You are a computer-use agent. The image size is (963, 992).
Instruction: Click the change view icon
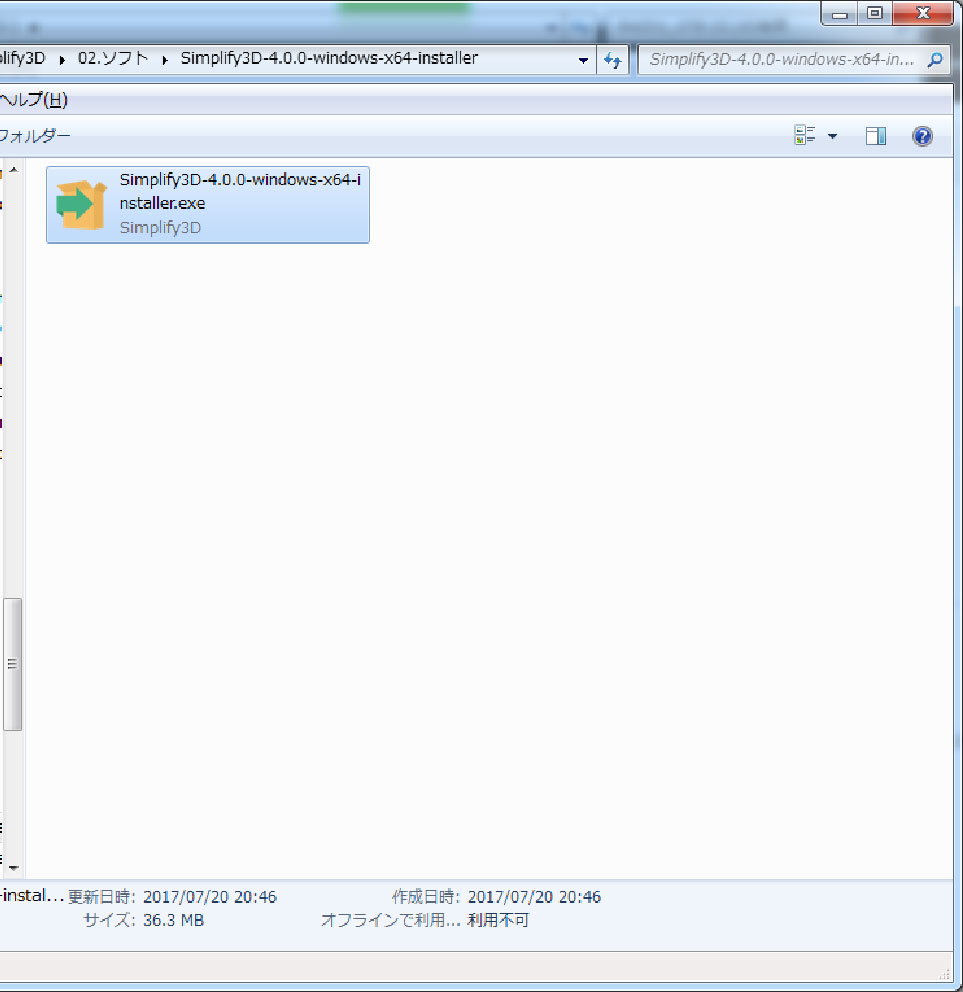pos(805,136)
